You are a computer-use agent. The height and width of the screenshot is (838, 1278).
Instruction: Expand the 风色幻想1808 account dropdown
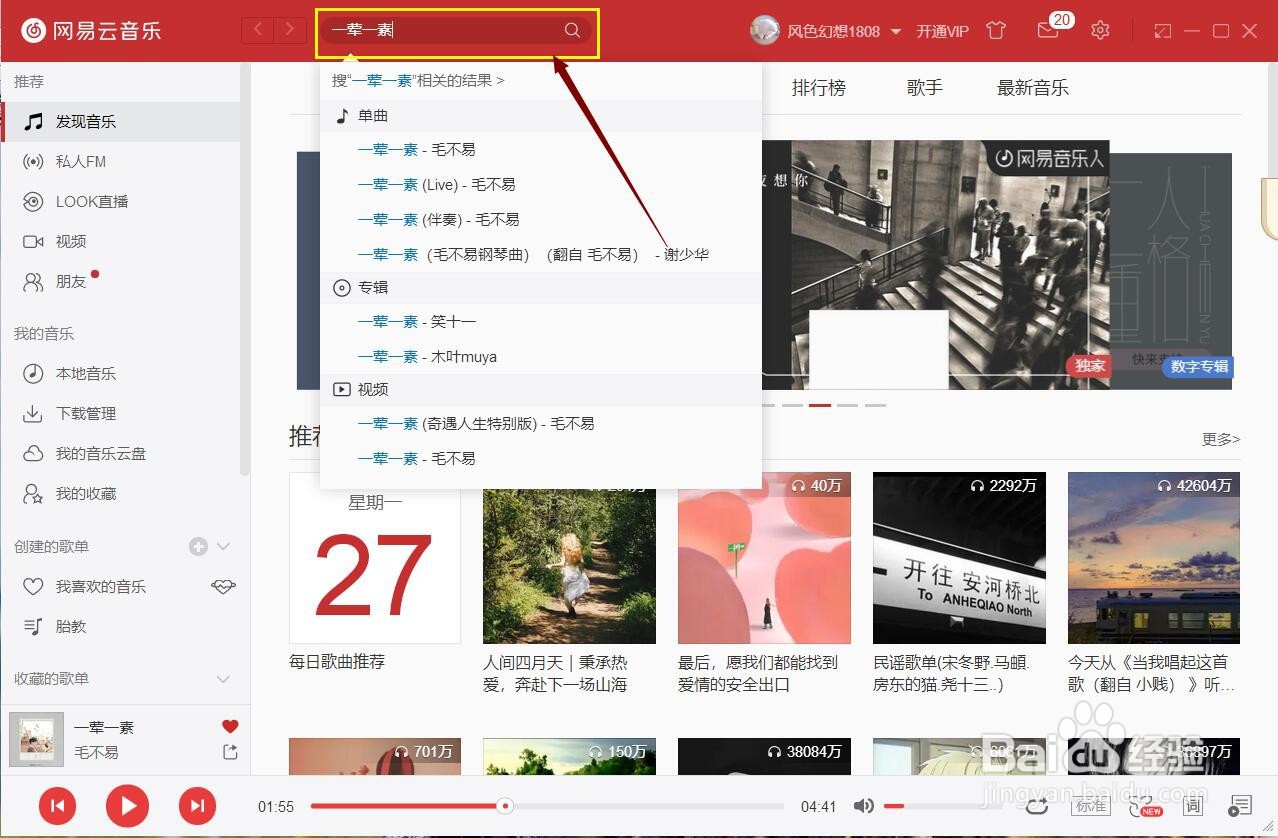click(x=896, y=31)
